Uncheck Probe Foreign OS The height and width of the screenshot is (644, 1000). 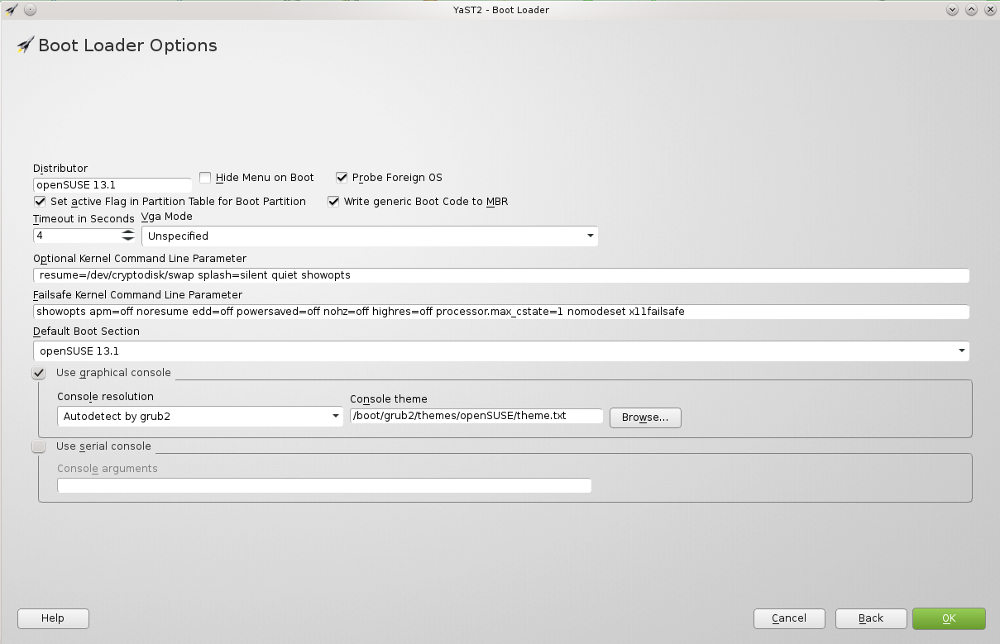click(x=342, y=177)
